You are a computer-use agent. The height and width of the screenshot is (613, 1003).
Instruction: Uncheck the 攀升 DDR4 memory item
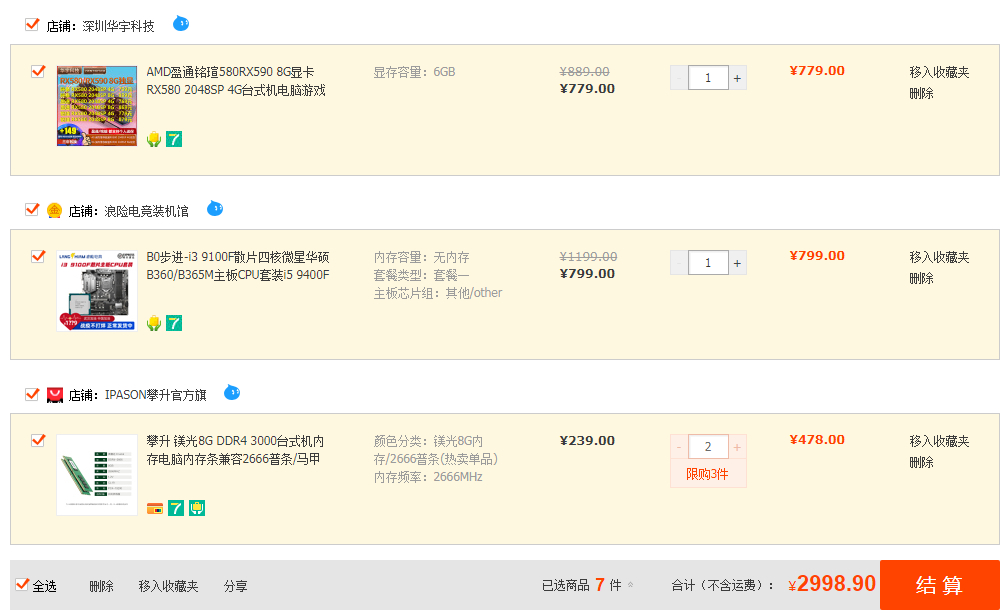point(38,440)
